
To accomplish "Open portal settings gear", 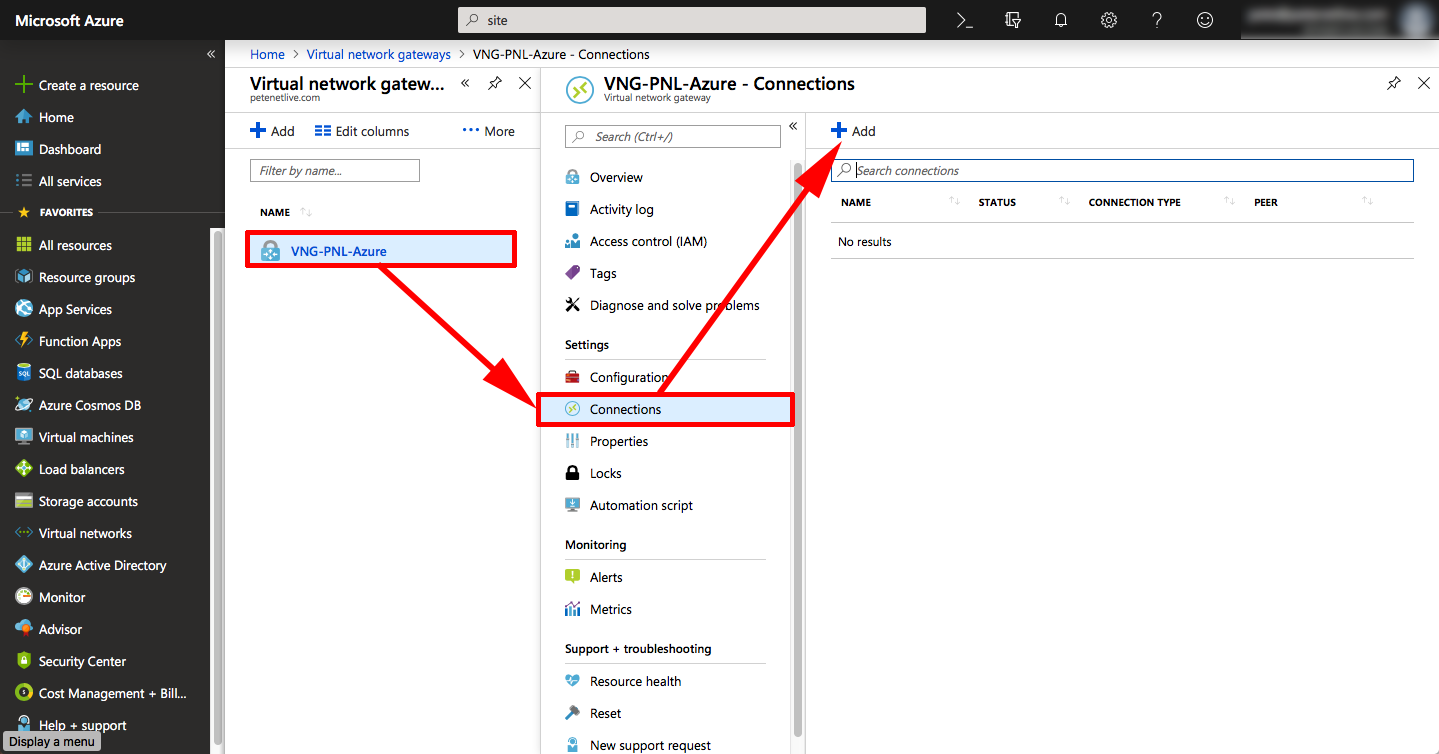I will point(1109,20).
